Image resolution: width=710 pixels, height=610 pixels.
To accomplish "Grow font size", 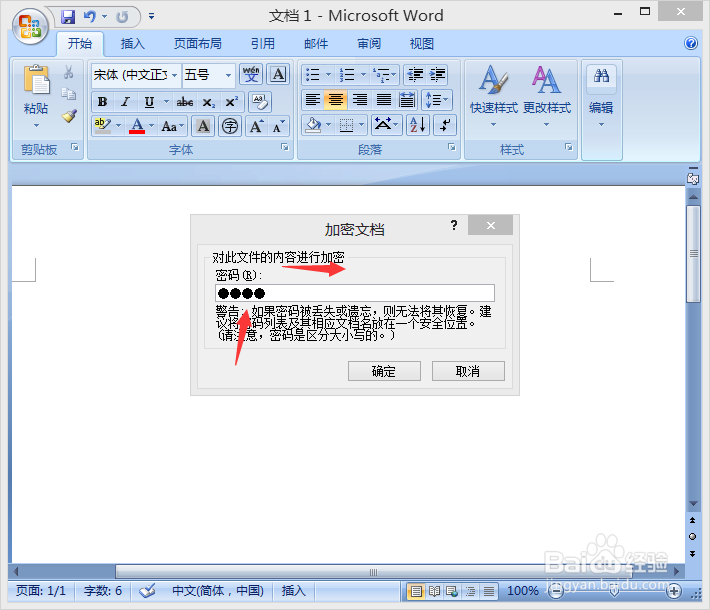I will (256, 126).
